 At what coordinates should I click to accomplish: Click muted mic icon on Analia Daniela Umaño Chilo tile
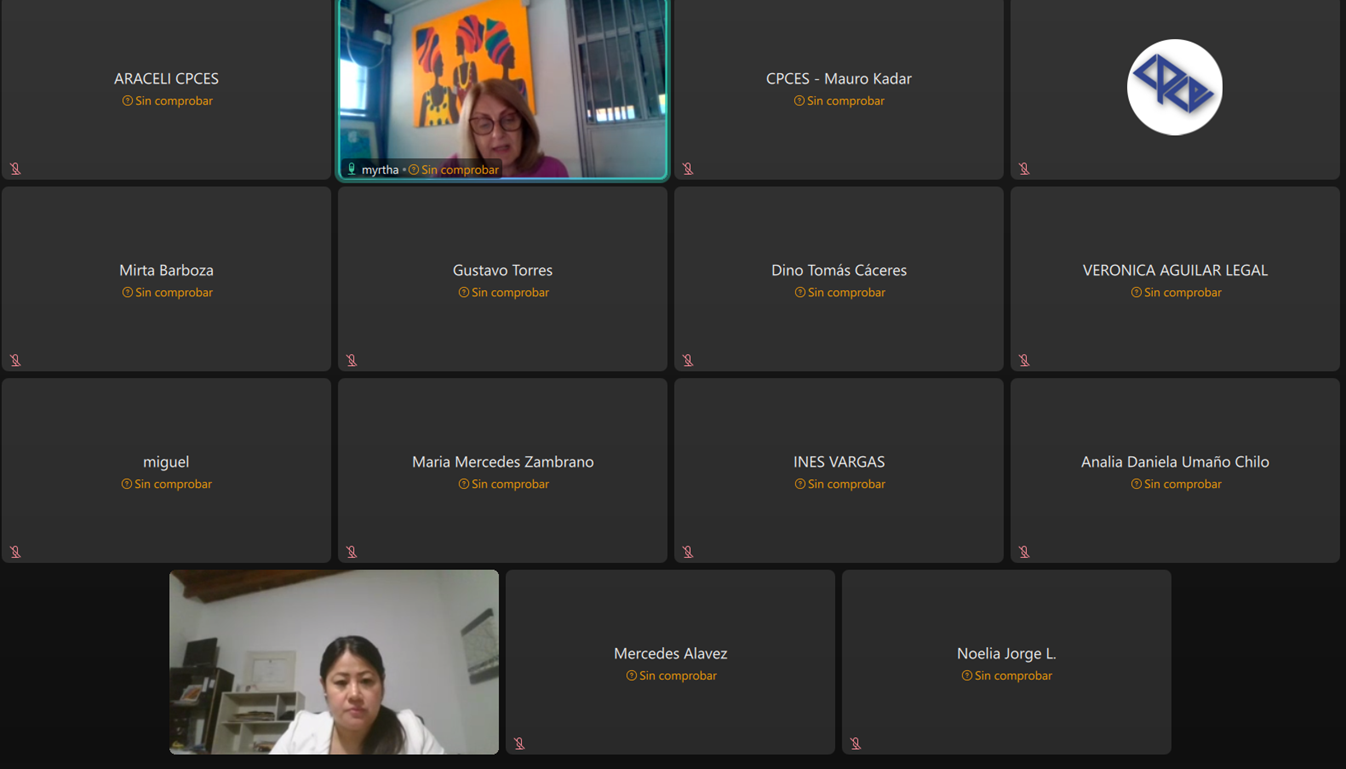point(1024,552)
